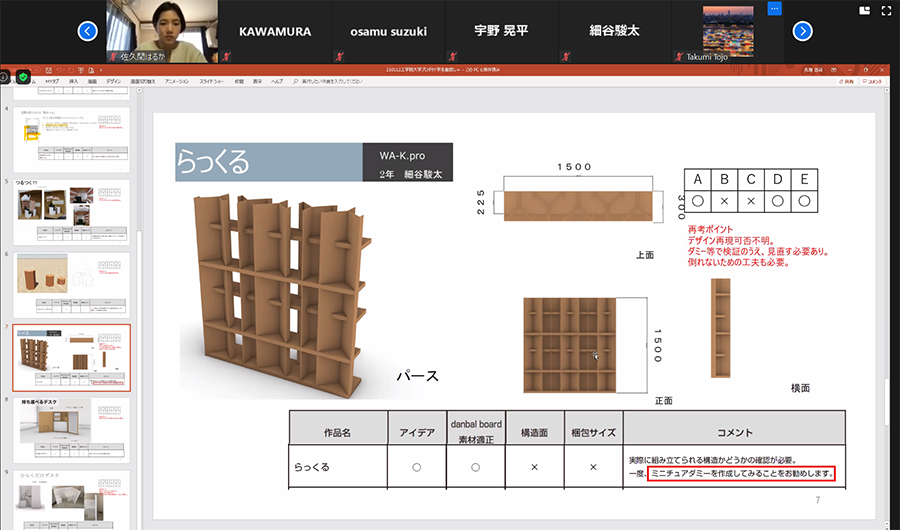This screenshot has height=530, width=900.
Task: Show next participants with right arrow
Action: tap(802, 31)
